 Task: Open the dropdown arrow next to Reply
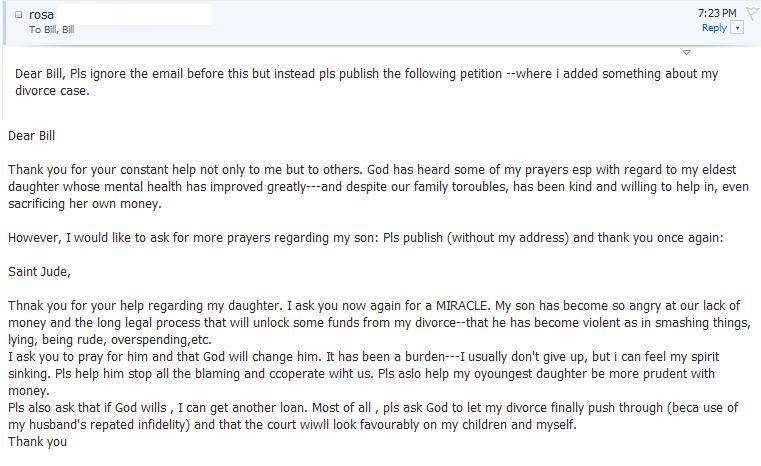click(x=738, y=28)
